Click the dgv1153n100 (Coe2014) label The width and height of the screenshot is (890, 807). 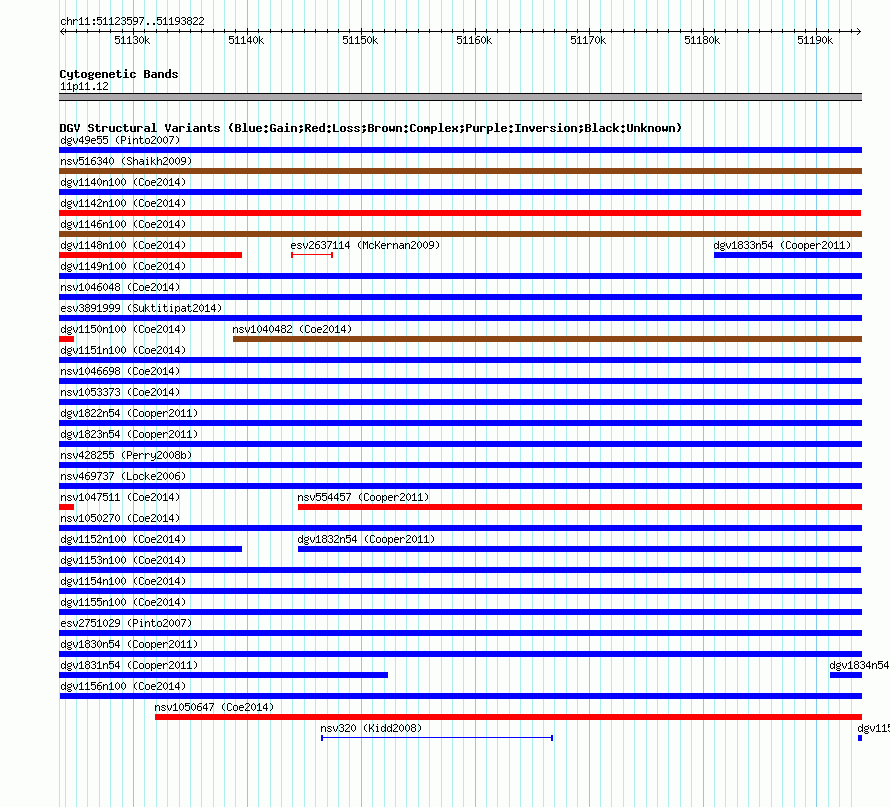tap(123, 560)
